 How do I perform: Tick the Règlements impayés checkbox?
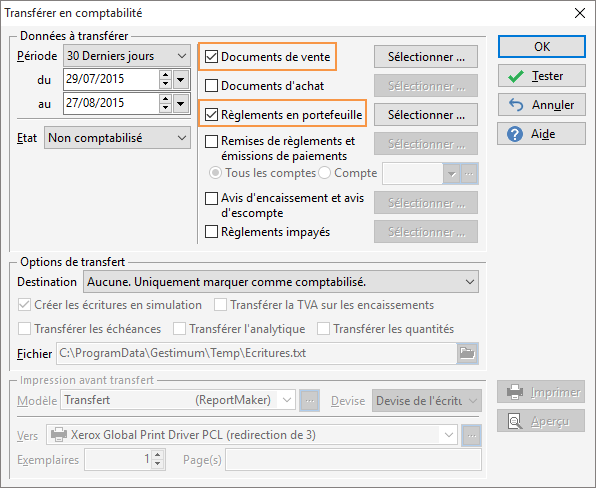pyautogui.click(x=211, y=231)
